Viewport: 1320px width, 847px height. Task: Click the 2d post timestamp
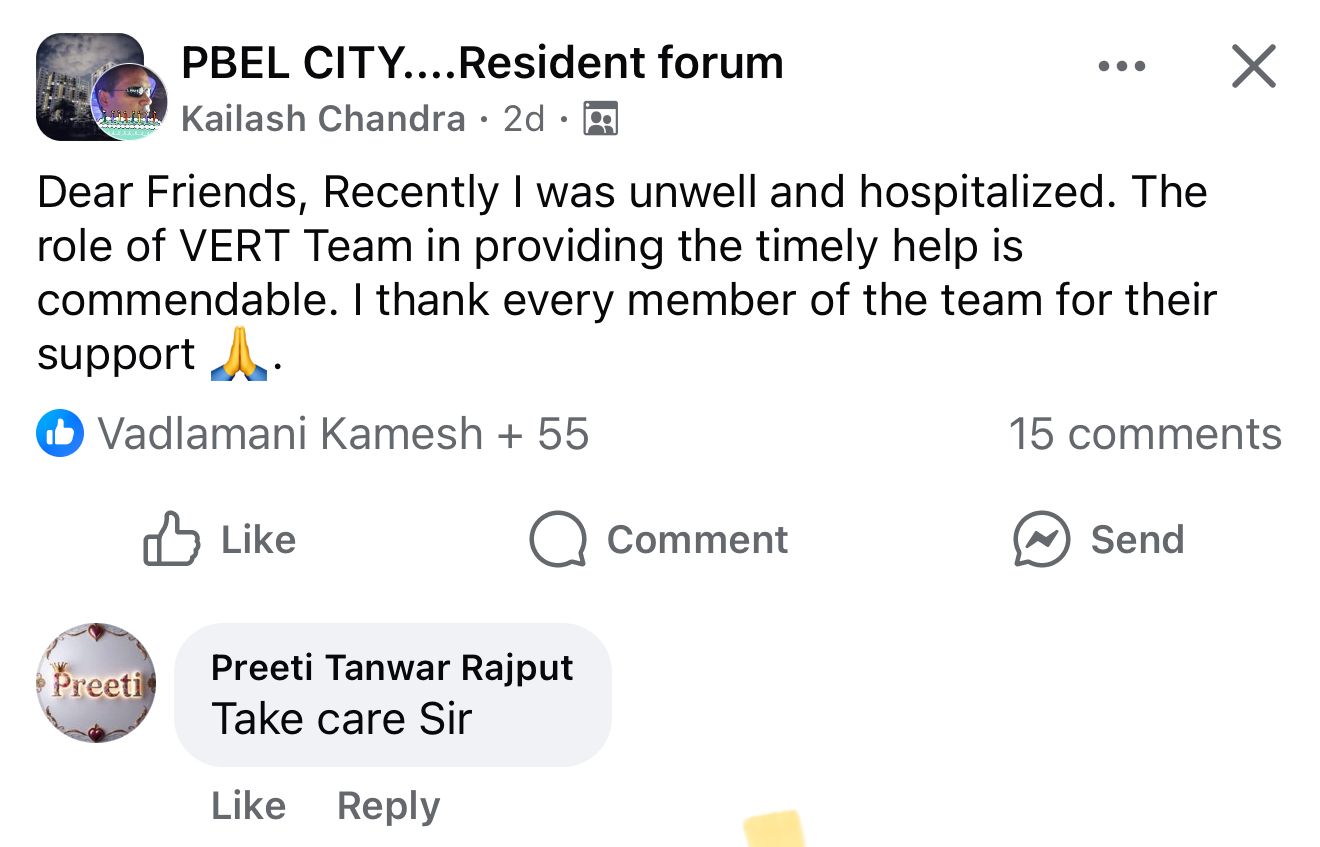tap(524, 119)
